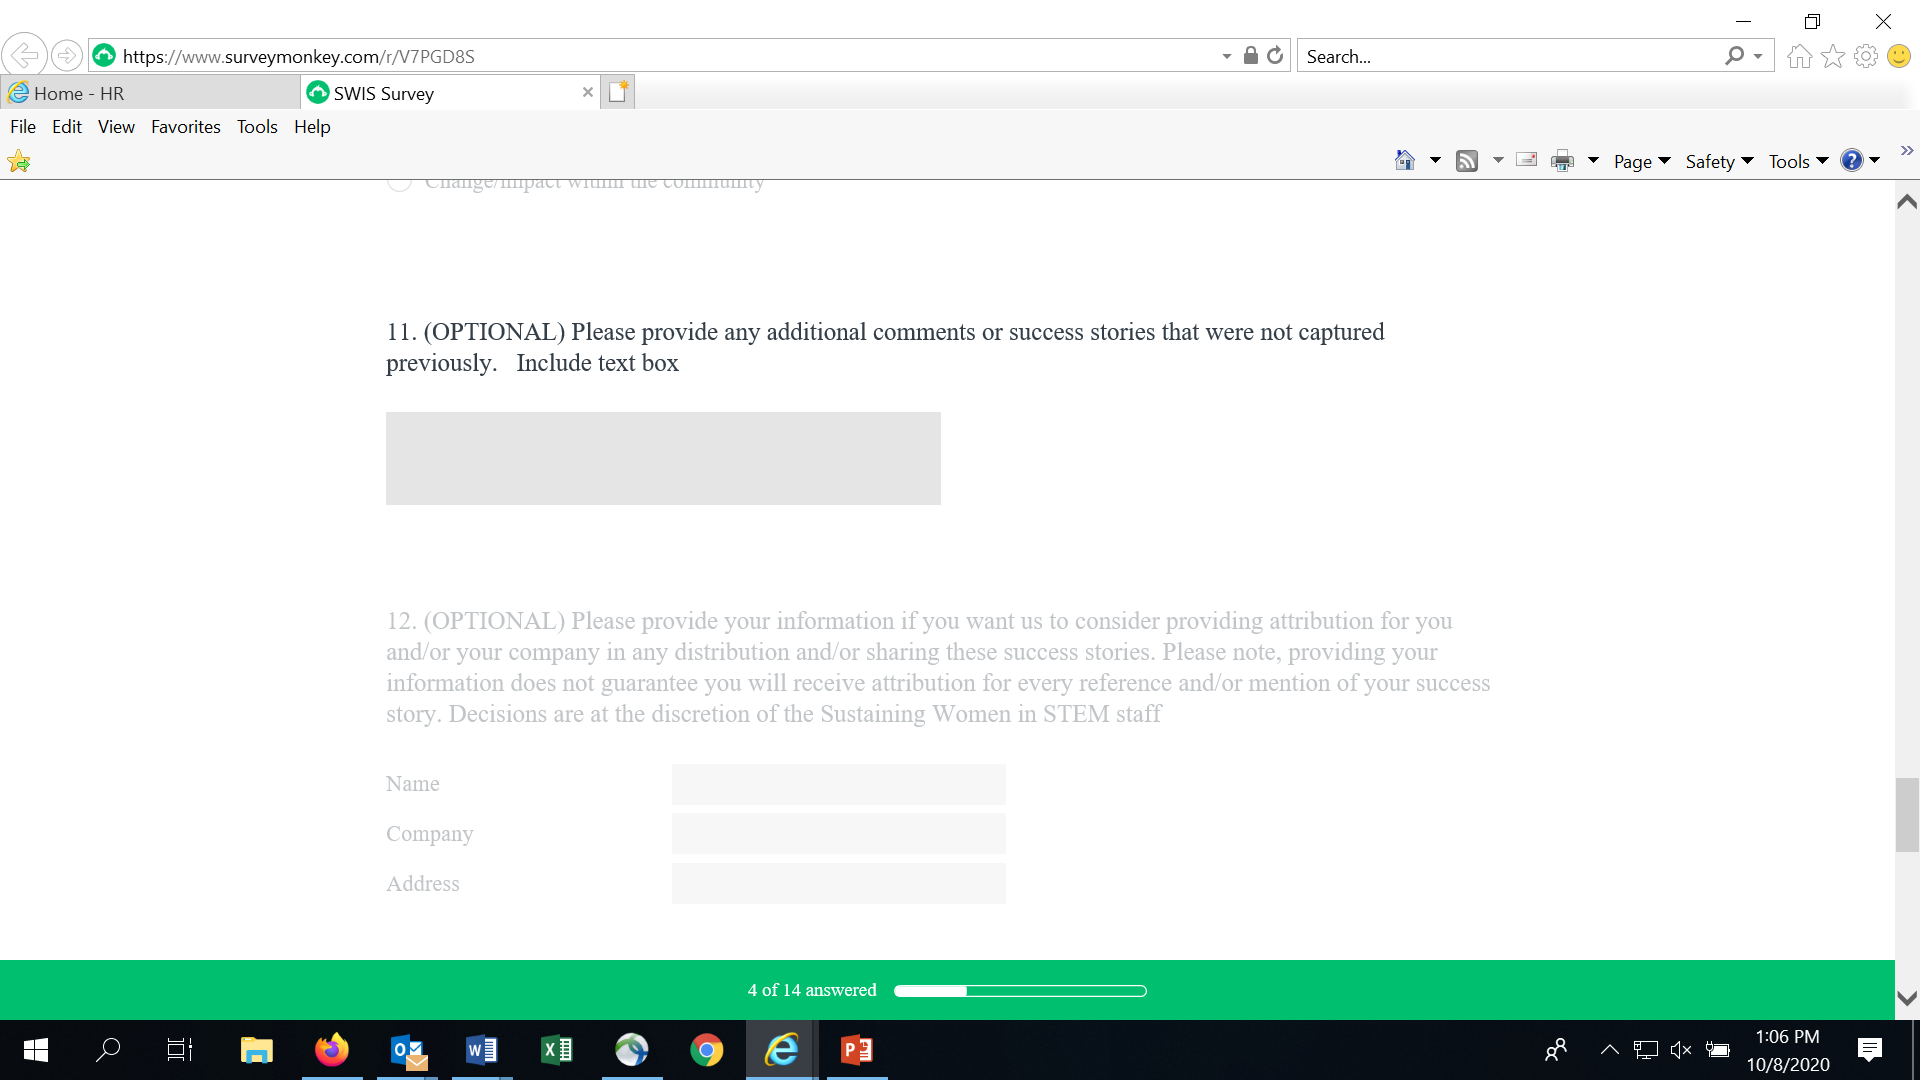The width and height of the screenshot is (1920, 1080).
Task: Click the Home toolbar icon
Action: tap(1405, 161)
